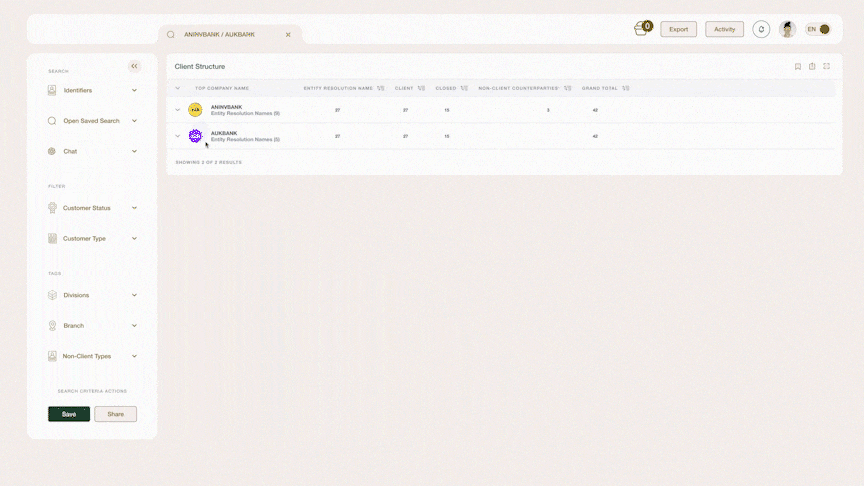Image resolution: width=864 pixels, height=486 pixels.
Task: Click ANINVBANK Grand Total value 42
Action: [595, 110]
